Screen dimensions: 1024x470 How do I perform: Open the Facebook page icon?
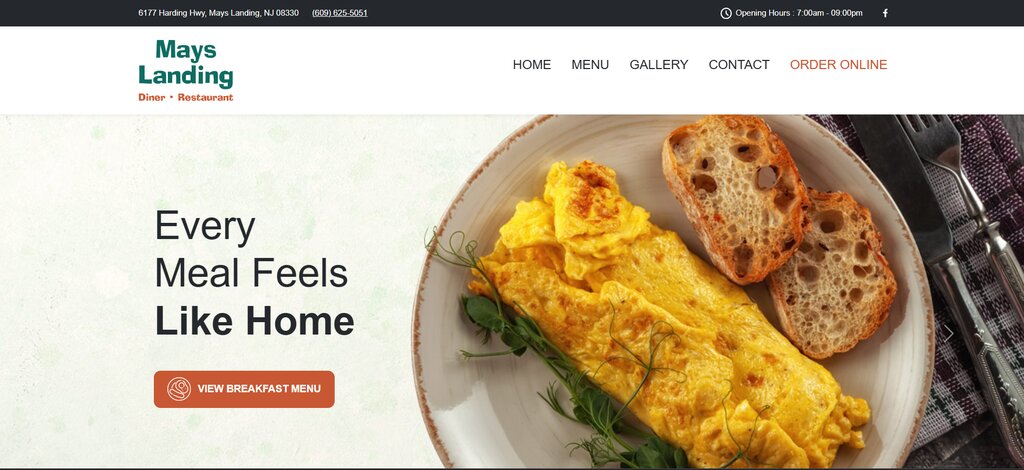point(886,13)
